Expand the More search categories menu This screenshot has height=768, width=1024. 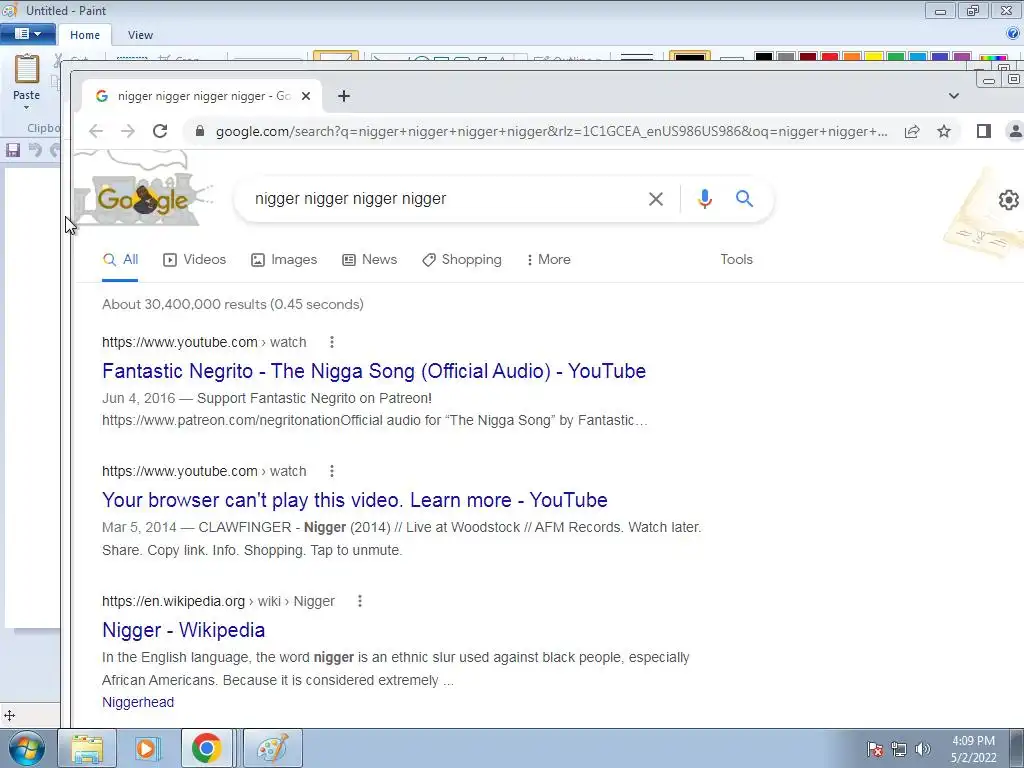click(549, 260)
